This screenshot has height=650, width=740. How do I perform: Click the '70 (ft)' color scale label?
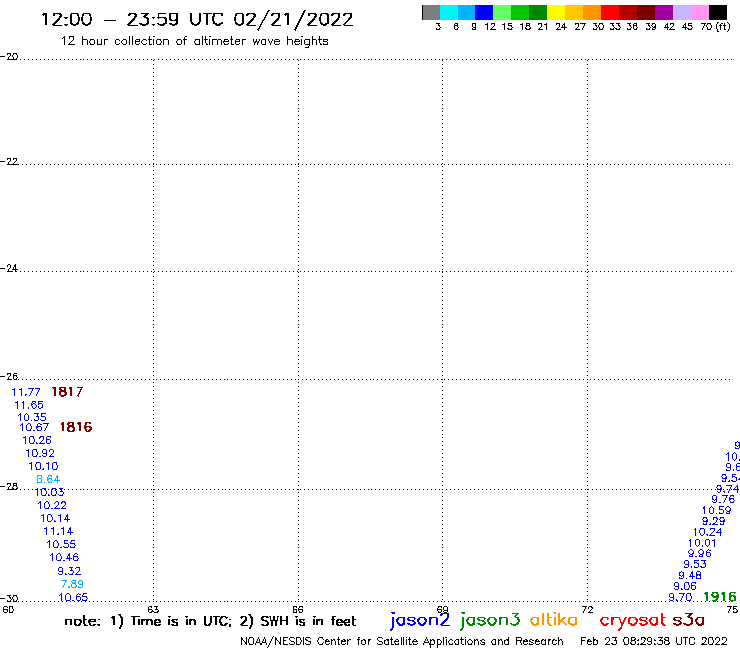(x=715, y=26)
